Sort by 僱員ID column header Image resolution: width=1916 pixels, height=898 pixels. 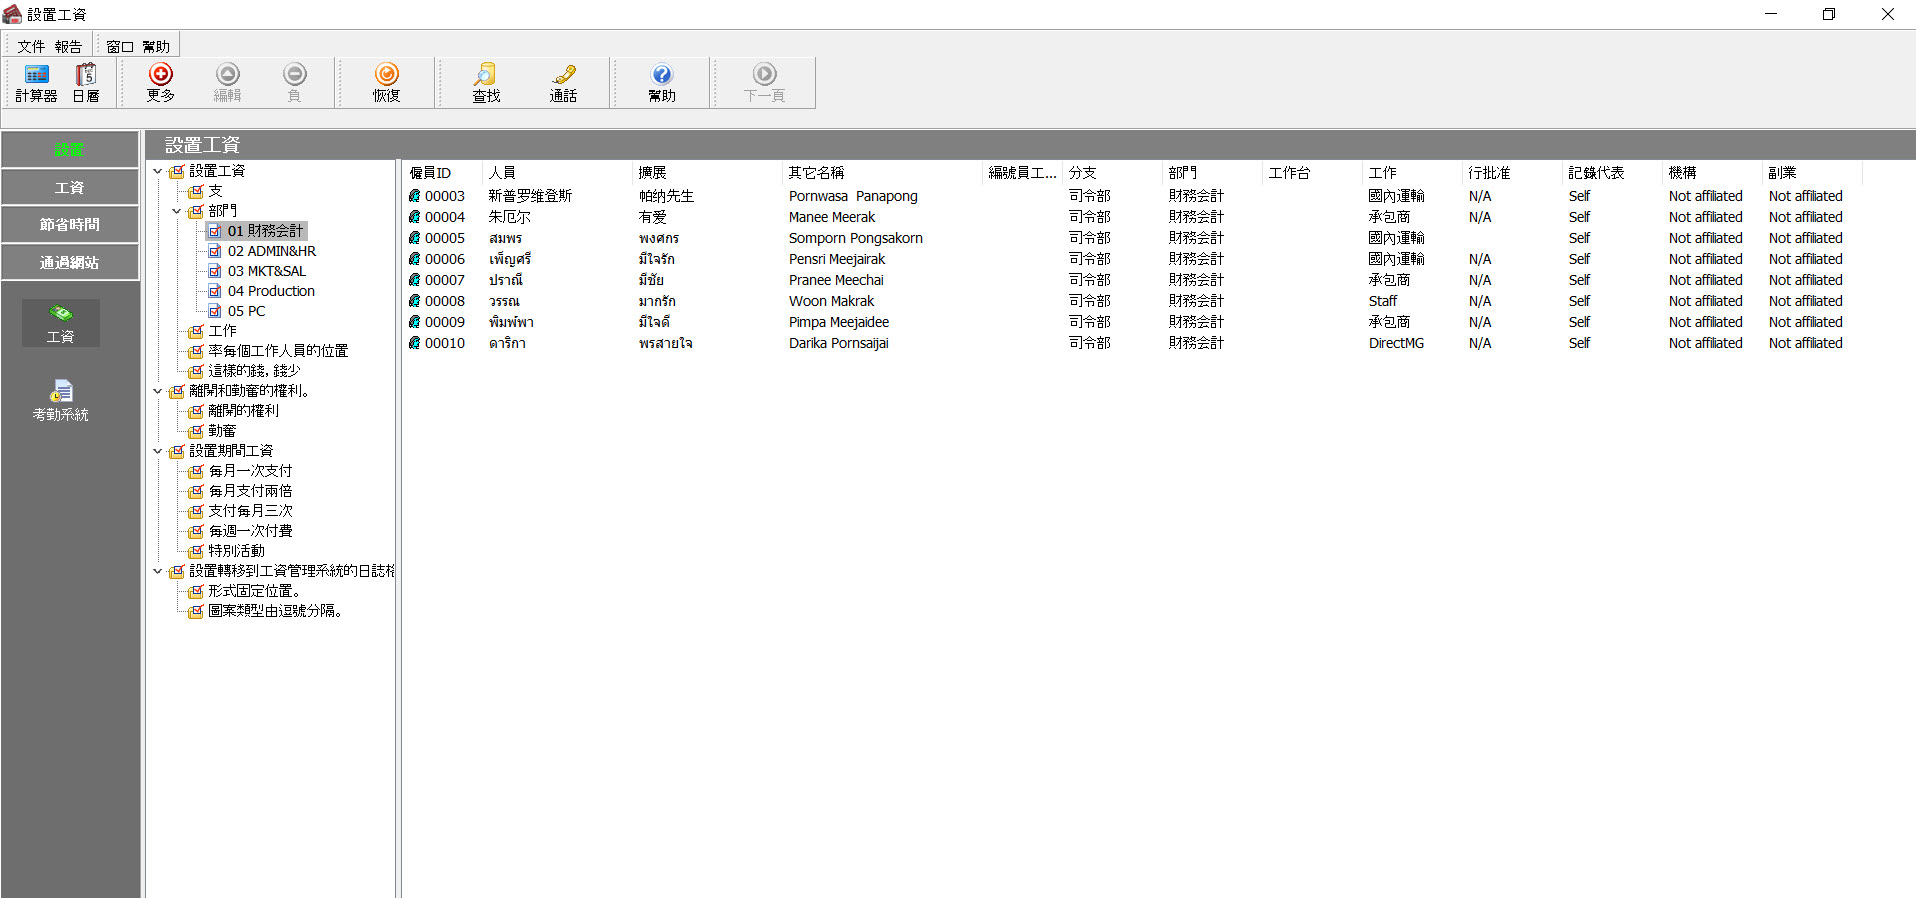tap(442, 172)
